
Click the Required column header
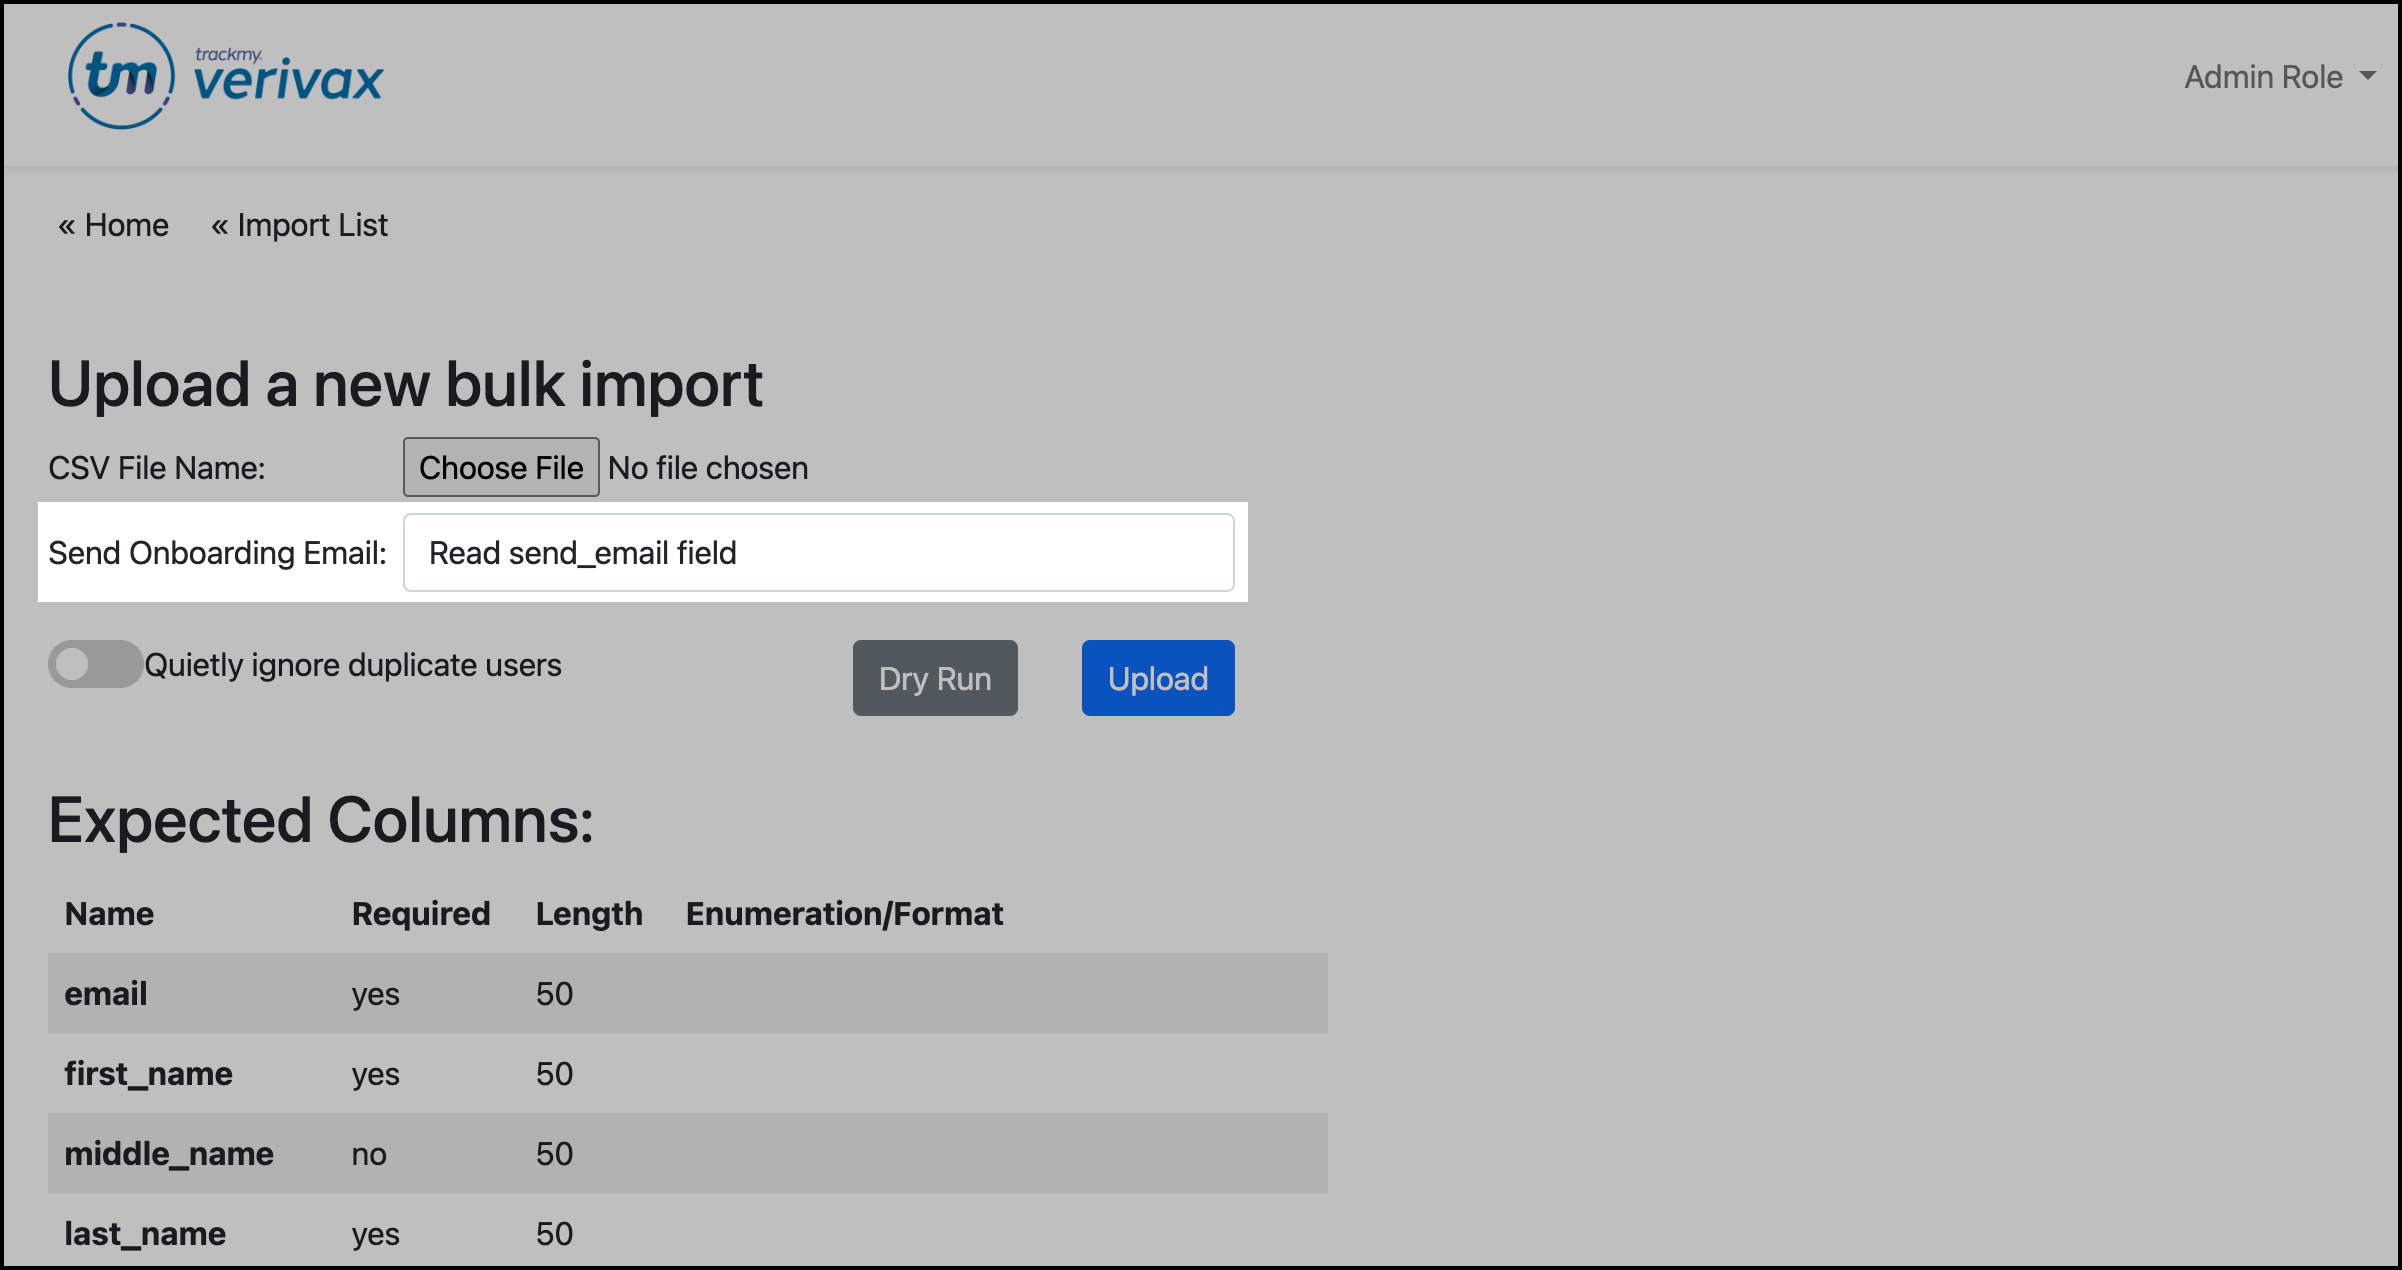coord(420,913)
